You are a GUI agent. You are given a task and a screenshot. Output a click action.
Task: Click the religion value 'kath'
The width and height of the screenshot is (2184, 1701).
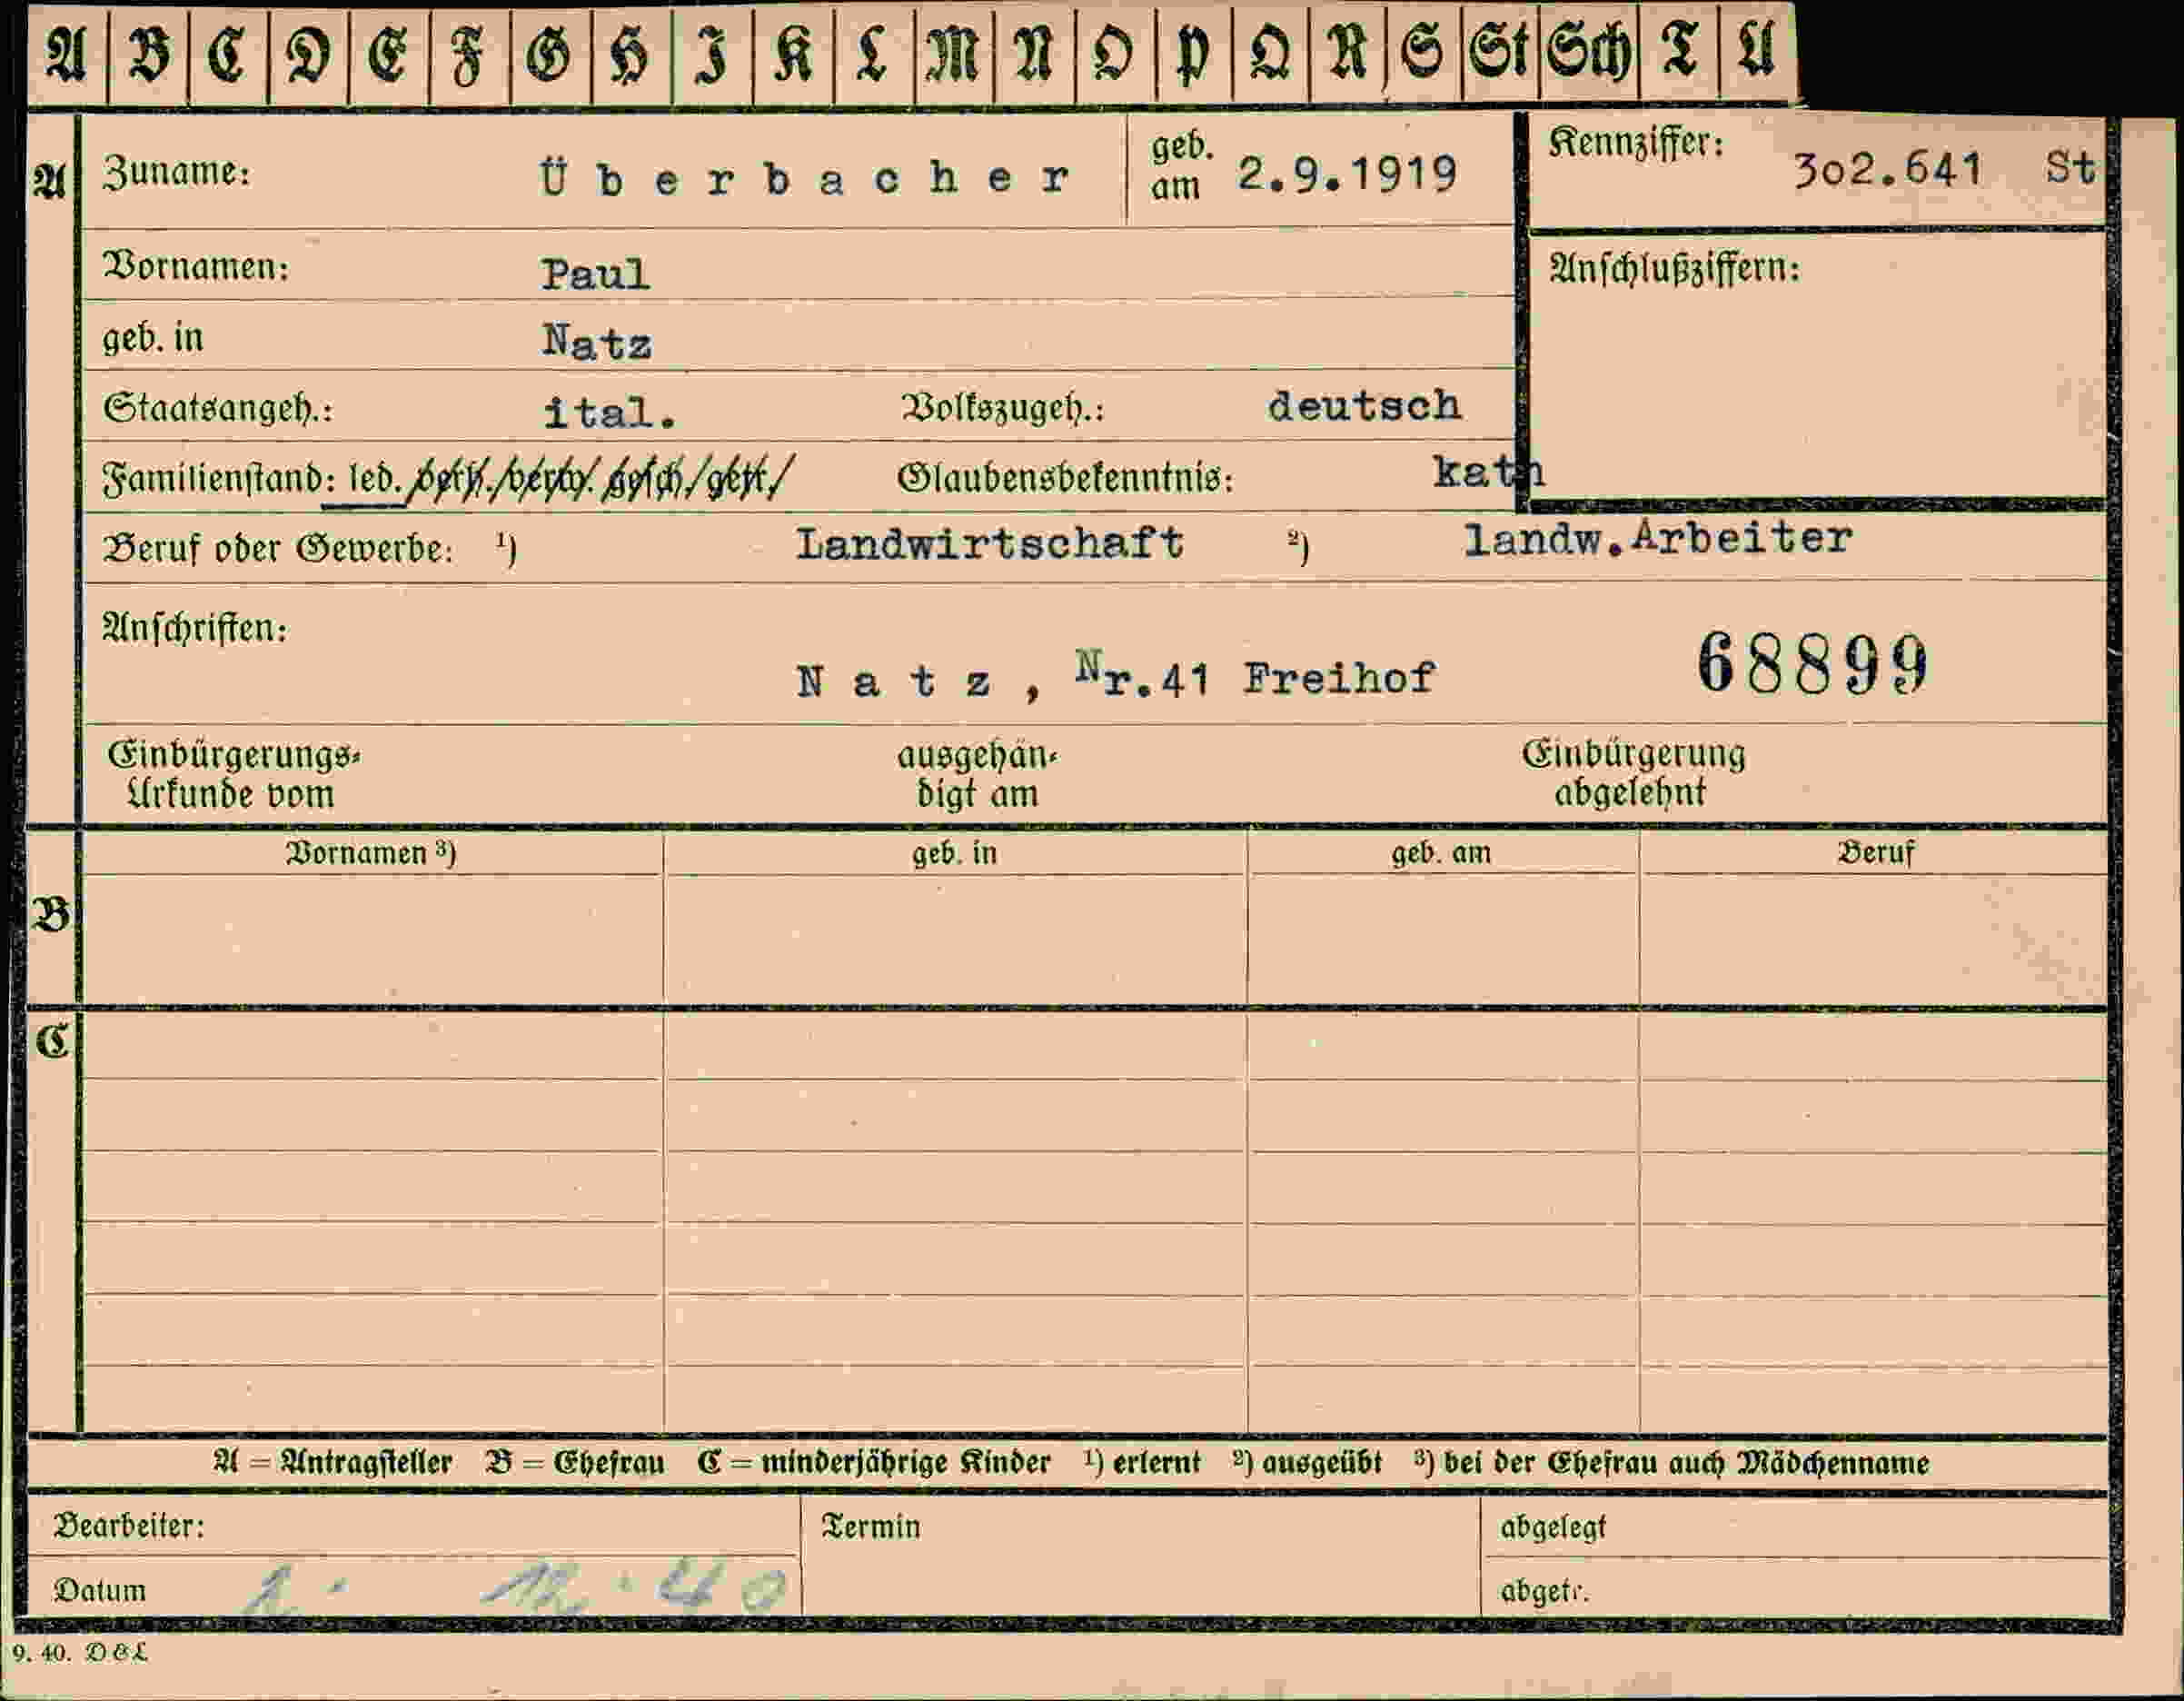coord(1488,471)
